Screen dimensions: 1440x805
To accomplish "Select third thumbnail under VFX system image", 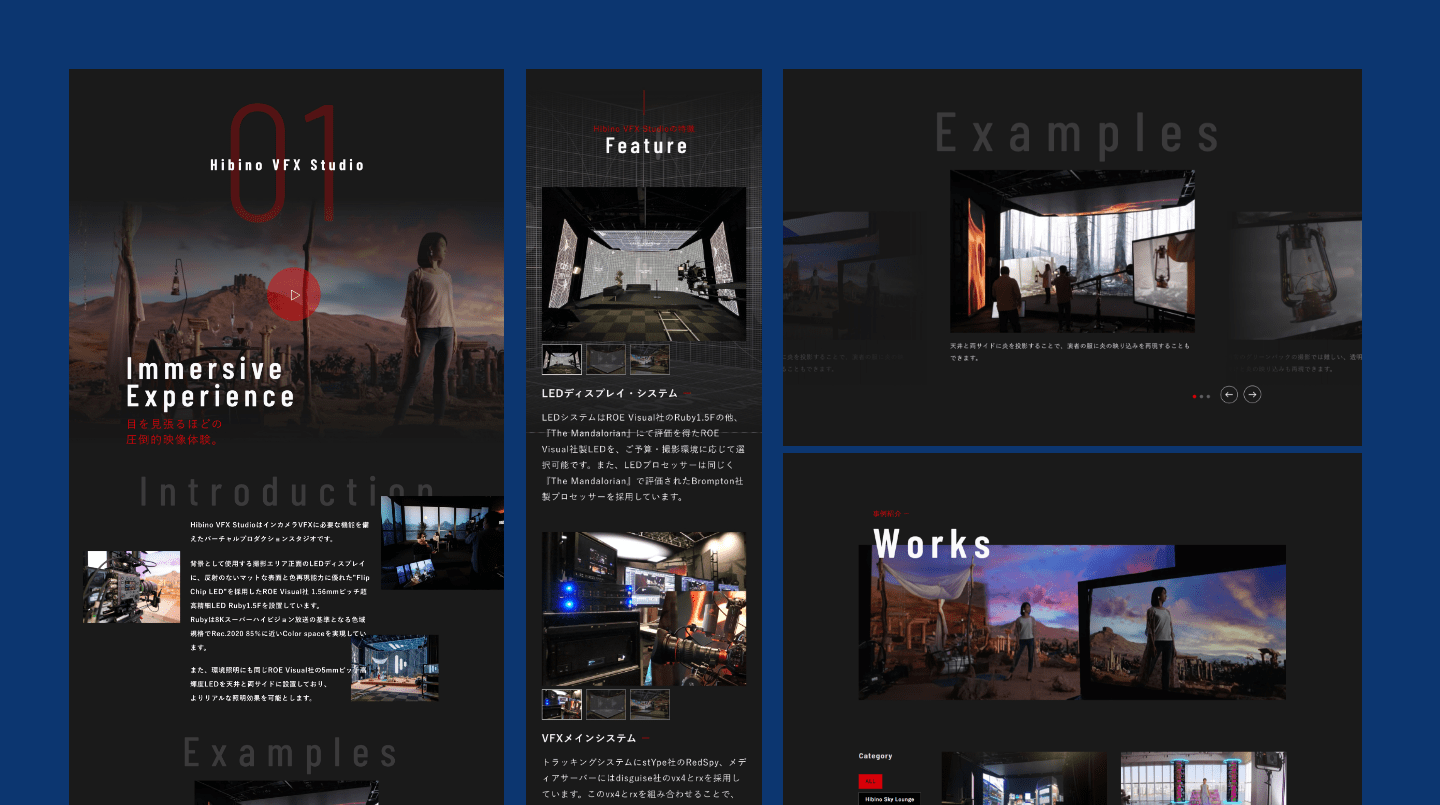I will (649, 704).
